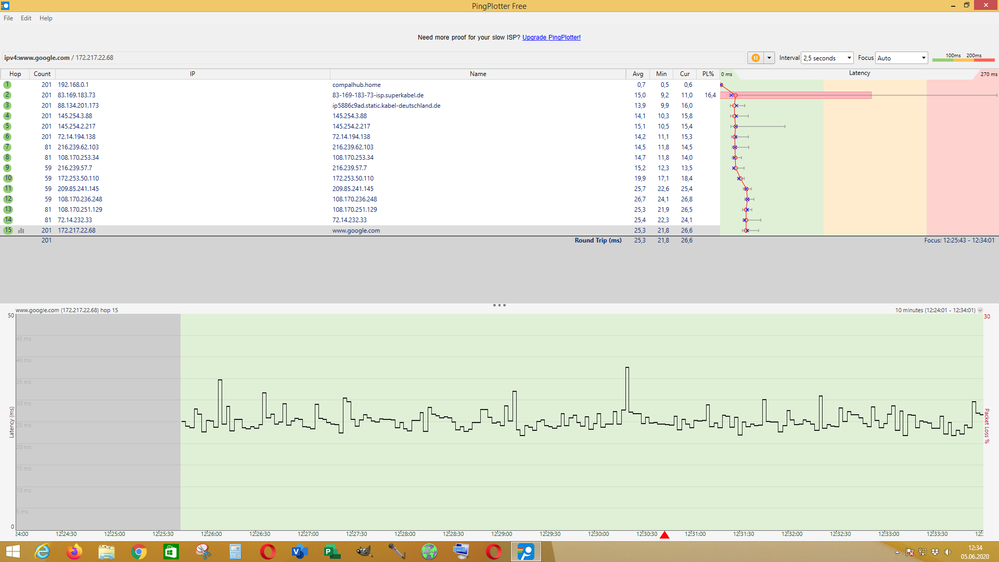The height and width of the screenshot is (562, 999).
Task: Select the green hop 12 circle icon
Action: [x=8, y=199]
